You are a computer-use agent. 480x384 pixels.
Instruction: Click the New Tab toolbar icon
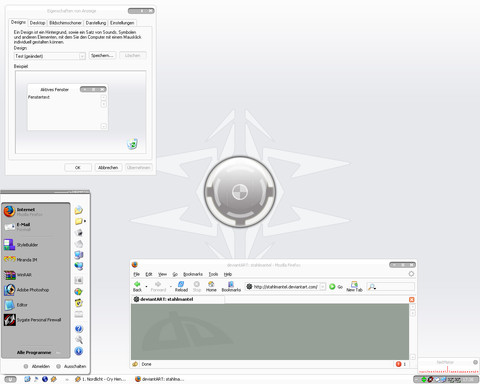click(354, 284)
